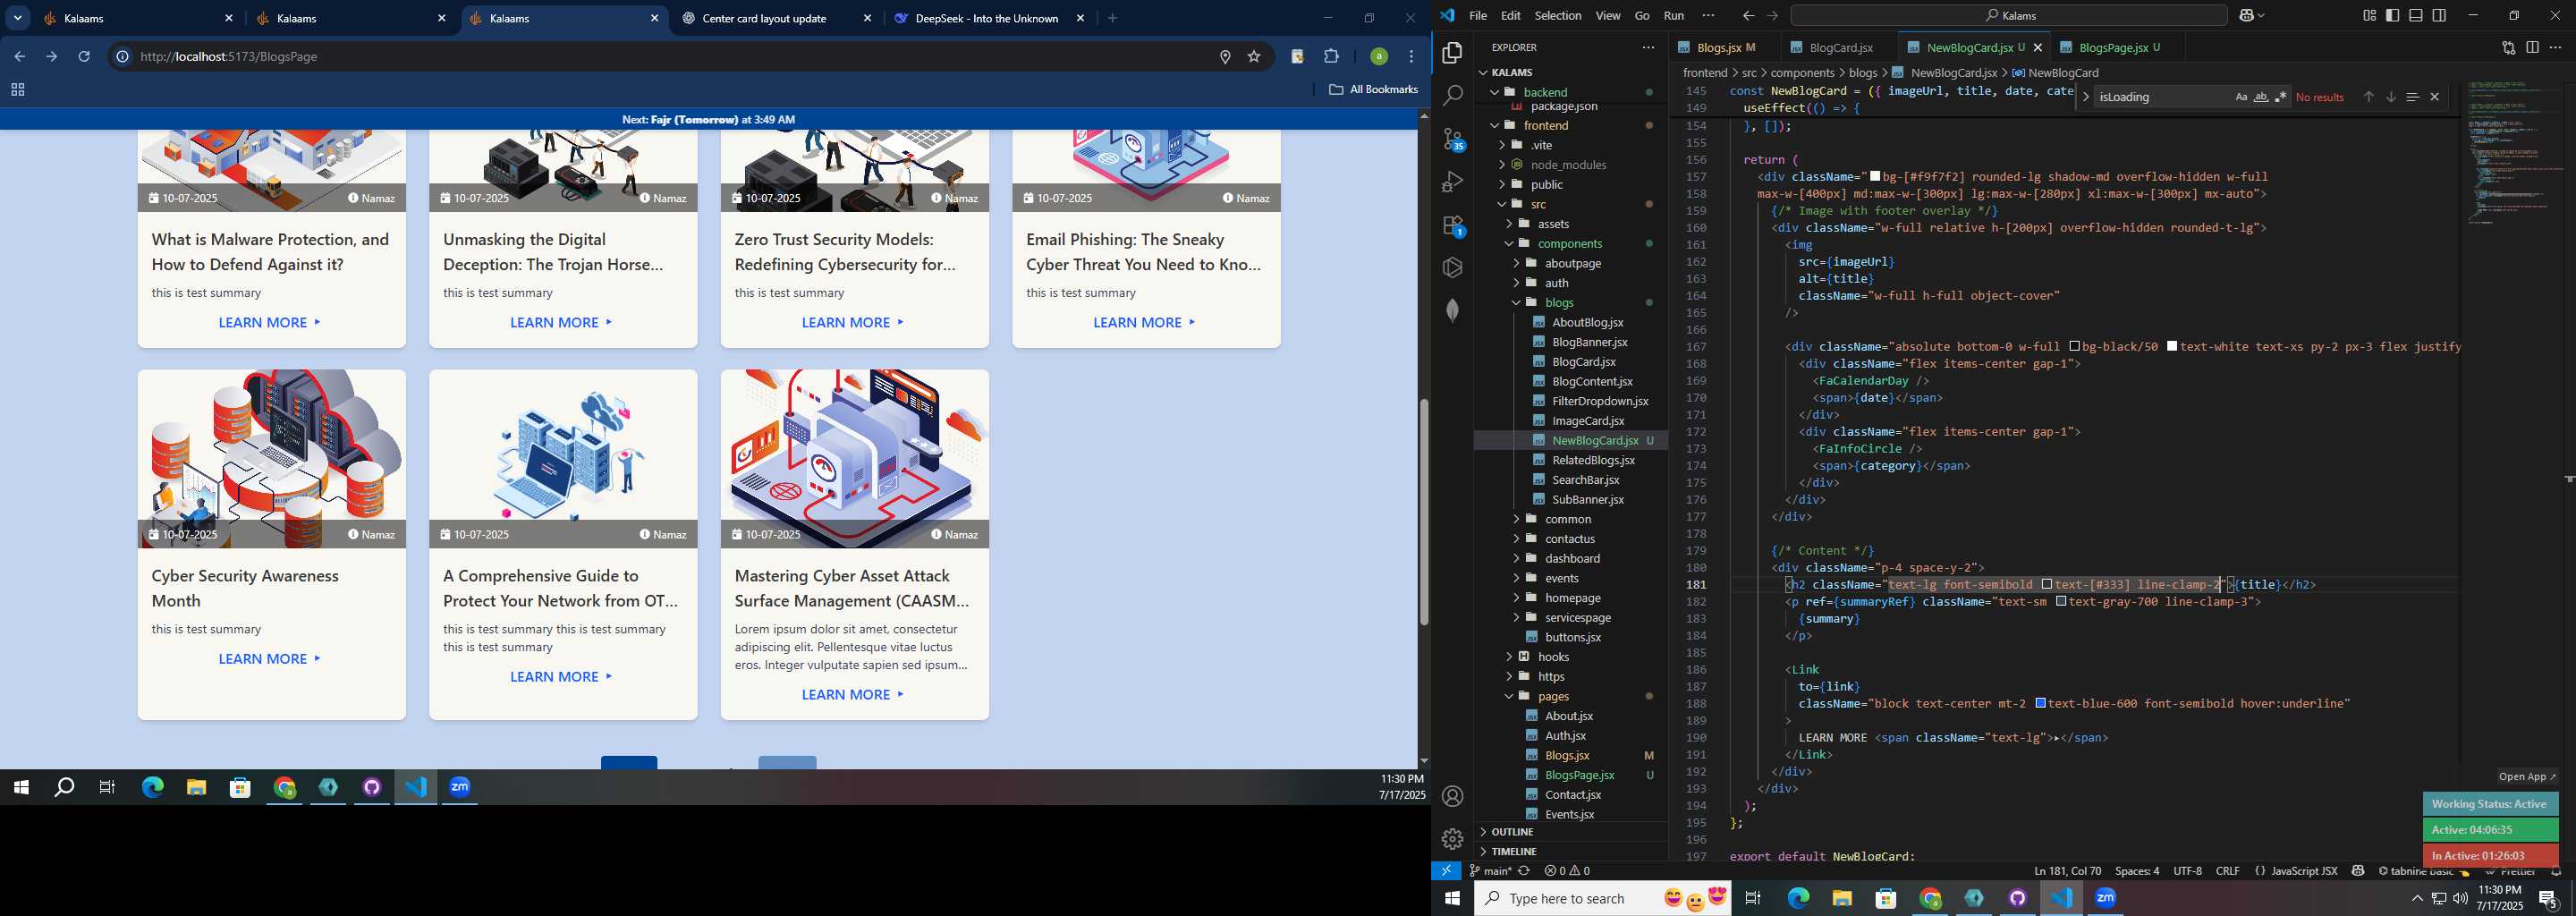Toggle Primary Side Bar visibility
The width and height of the screenshot is (2576, 916).
point(2393,15)
